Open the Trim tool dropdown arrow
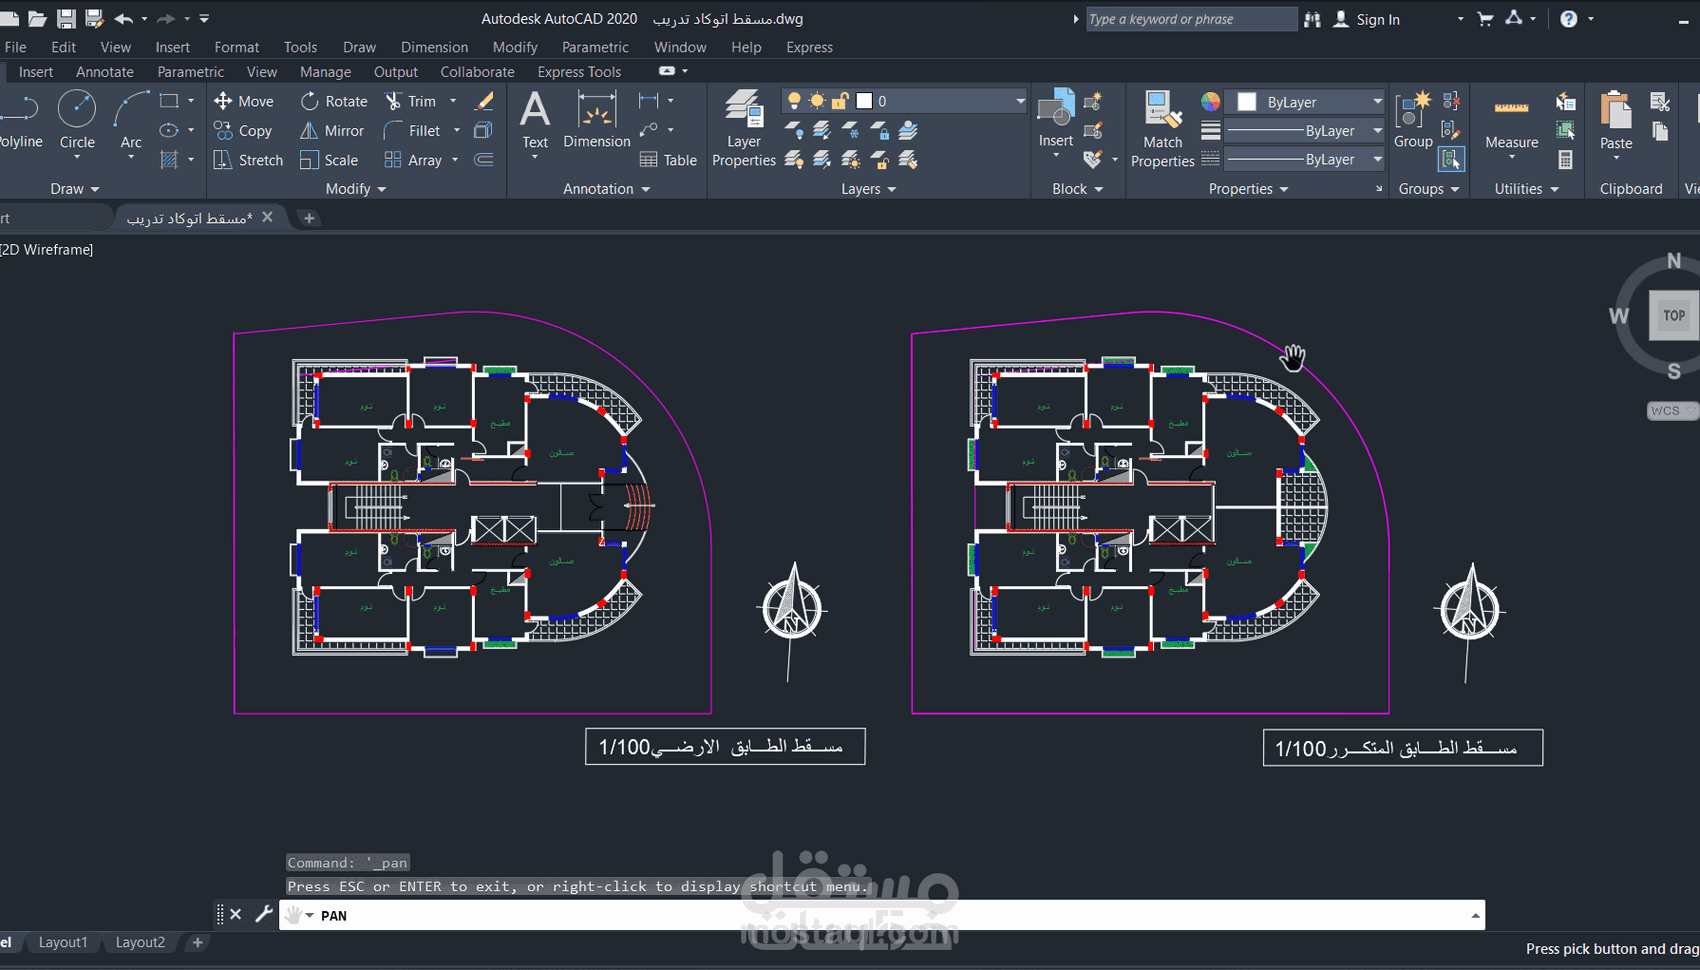Image resolution: width=1700 pixels, height=970 pixels. click(453, 101)
